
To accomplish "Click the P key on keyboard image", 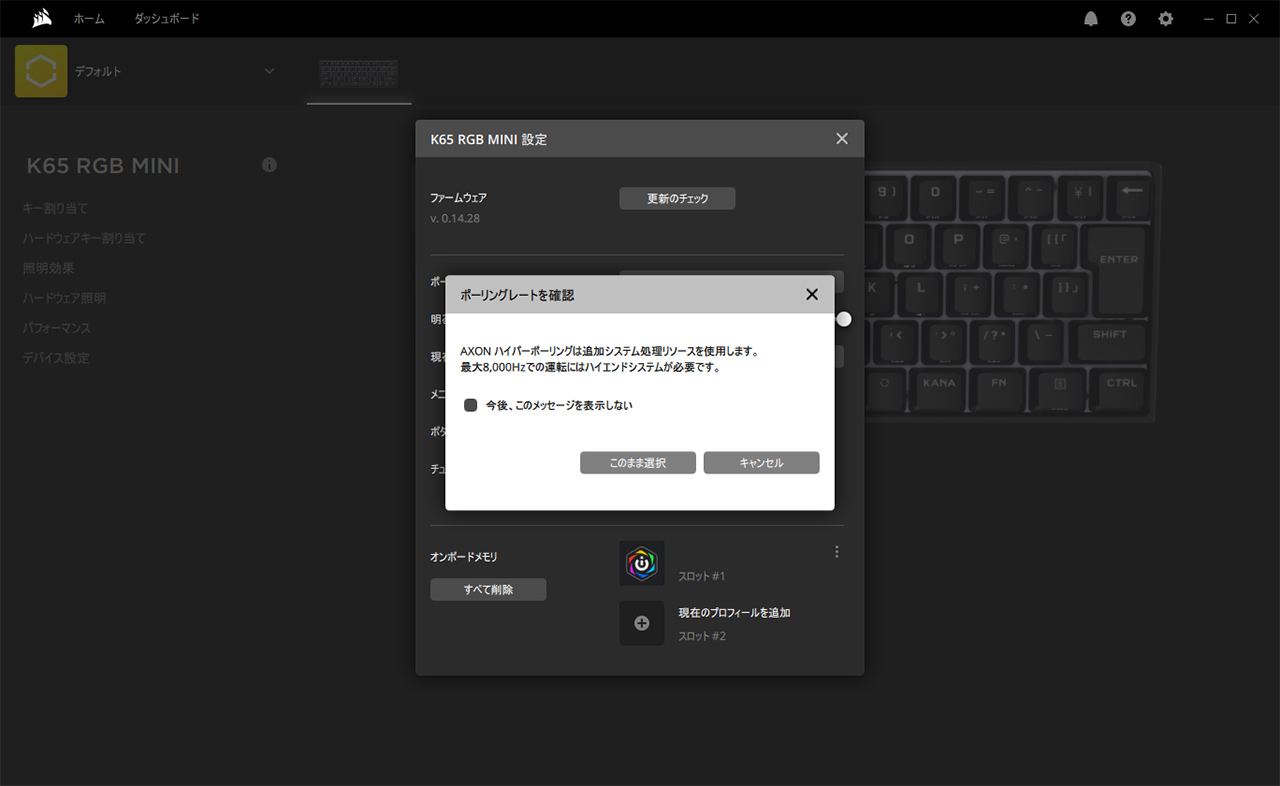I will coord(958,245).
